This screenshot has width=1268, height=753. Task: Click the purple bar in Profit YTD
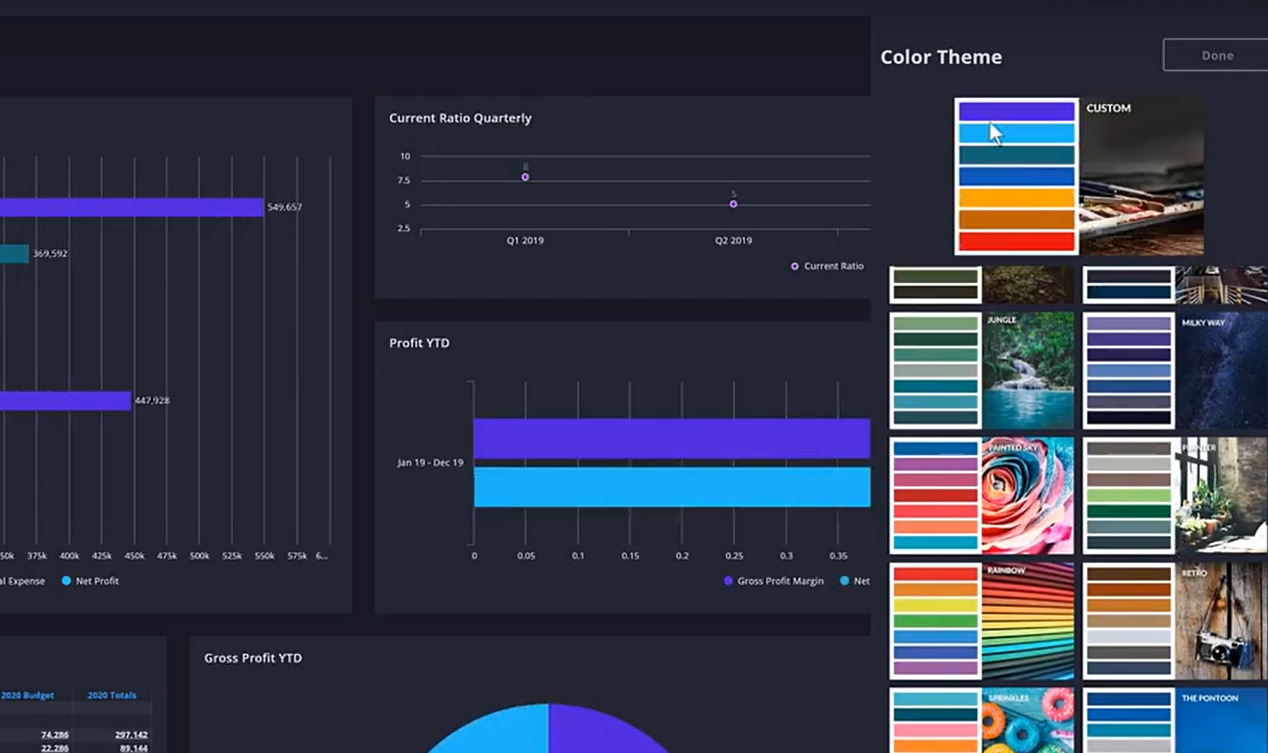(671, 438)
